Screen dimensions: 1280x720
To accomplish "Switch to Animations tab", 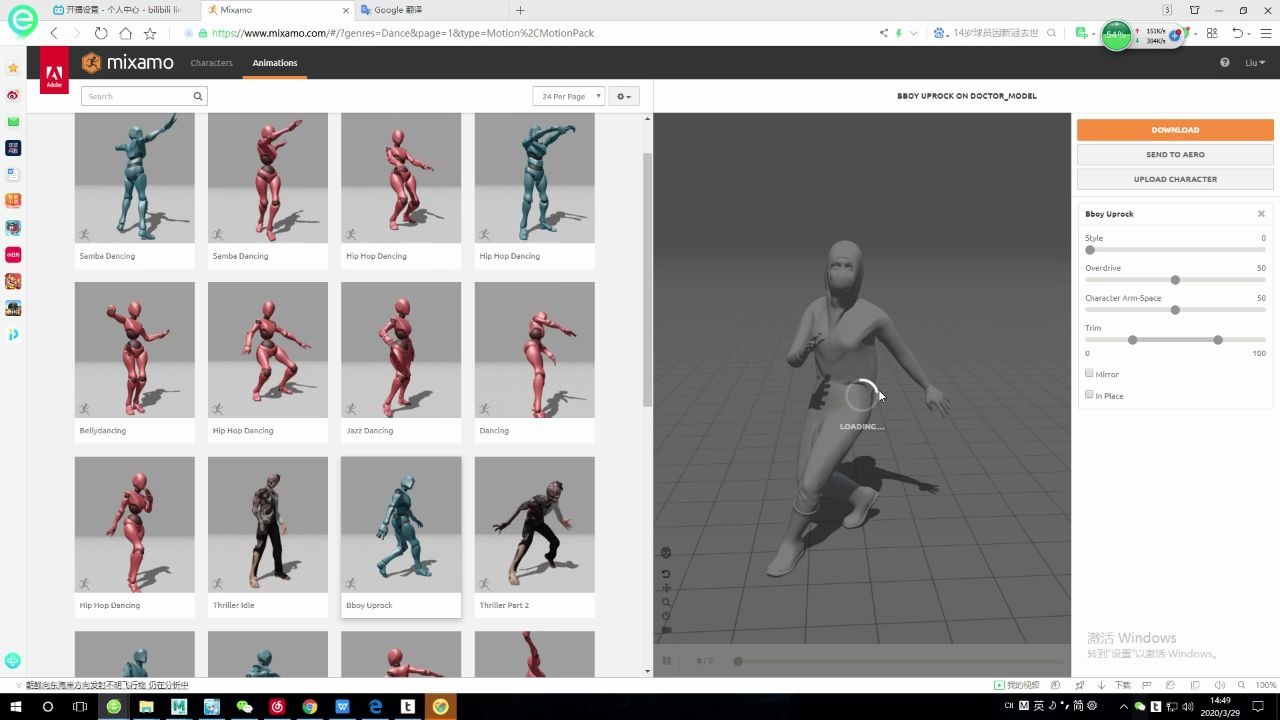I will [x=275, y=62].
